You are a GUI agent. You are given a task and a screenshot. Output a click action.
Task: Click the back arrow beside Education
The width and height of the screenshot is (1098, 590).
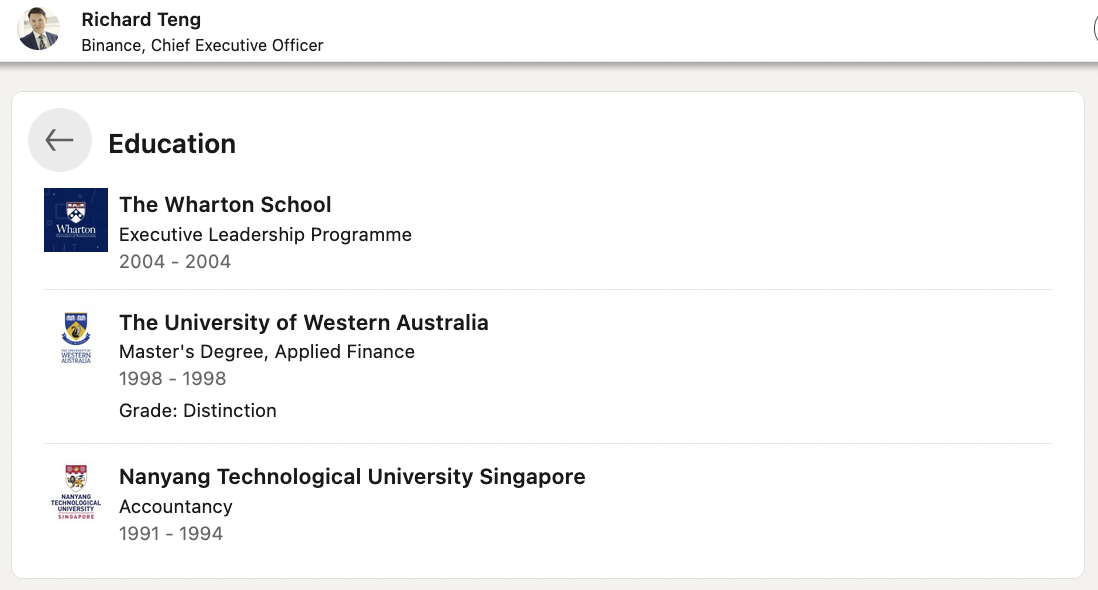(60, 140)
